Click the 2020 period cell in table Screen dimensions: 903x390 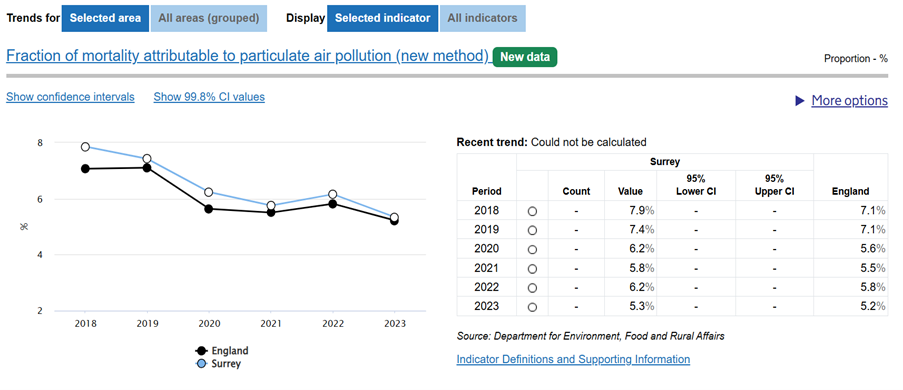tap(487, 249)
